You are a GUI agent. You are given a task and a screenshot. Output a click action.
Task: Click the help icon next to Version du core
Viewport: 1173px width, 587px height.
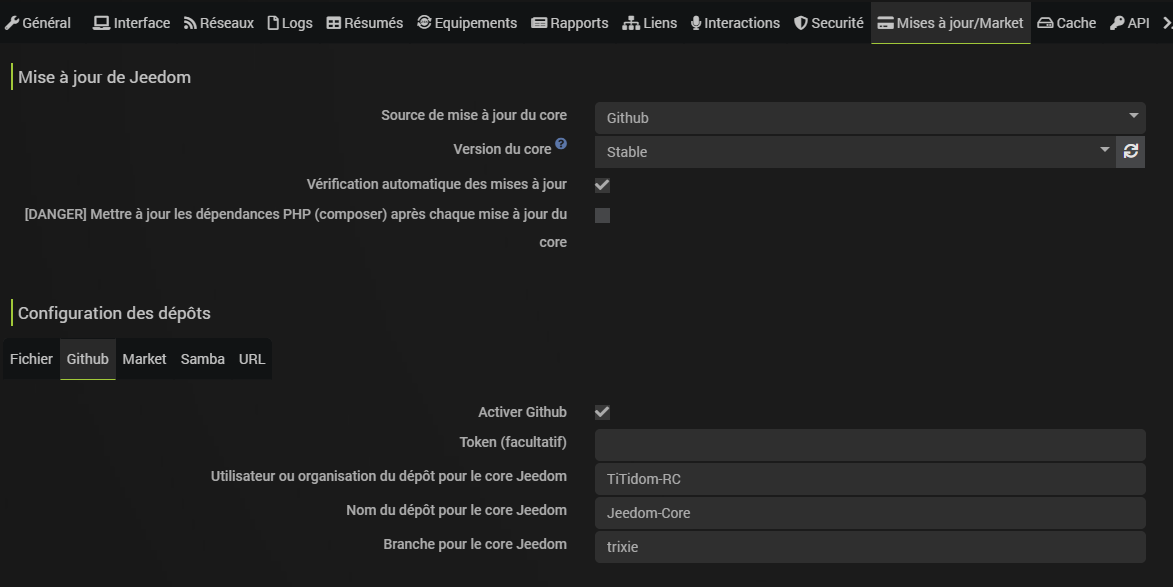click(x=561, y=144)
